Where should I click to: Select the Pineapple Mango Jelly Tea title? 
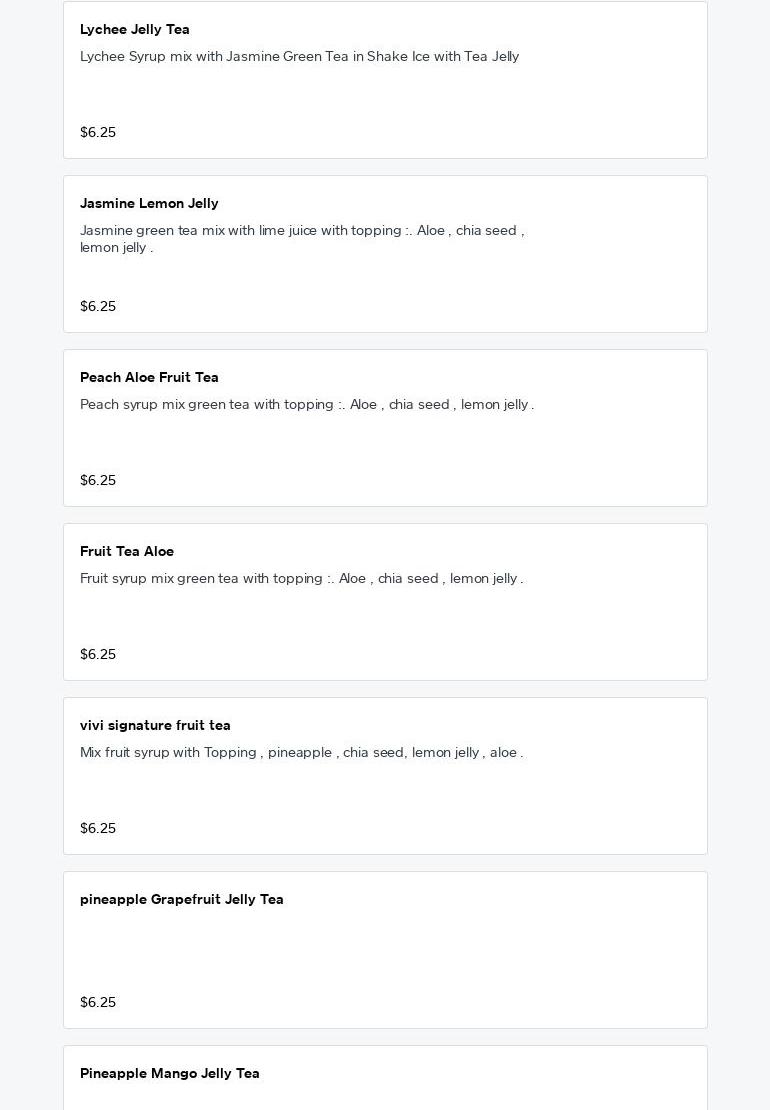[170, 1074]
